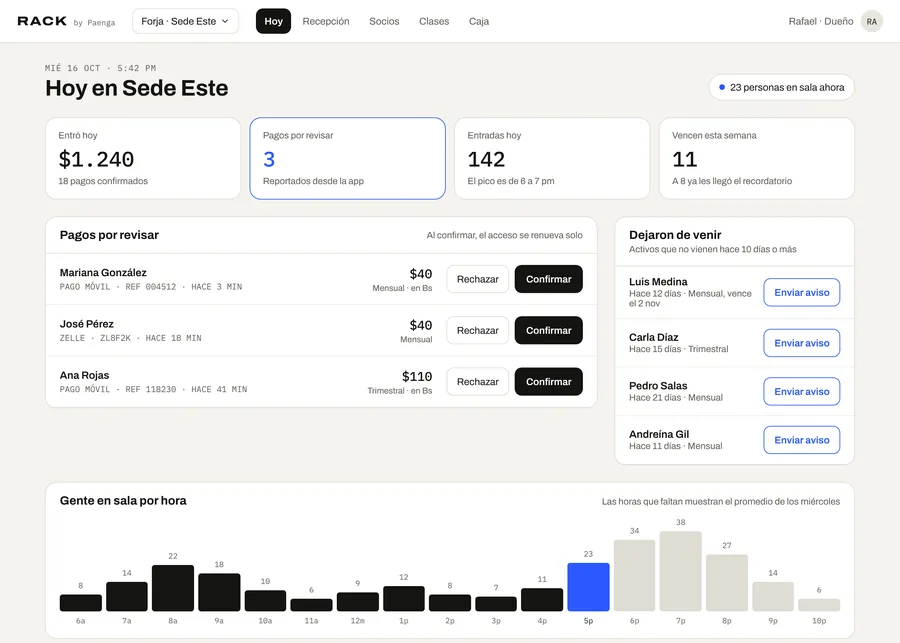Click the Luis Medina name
The image size is (900, 643).
click(x=658, y=282)
